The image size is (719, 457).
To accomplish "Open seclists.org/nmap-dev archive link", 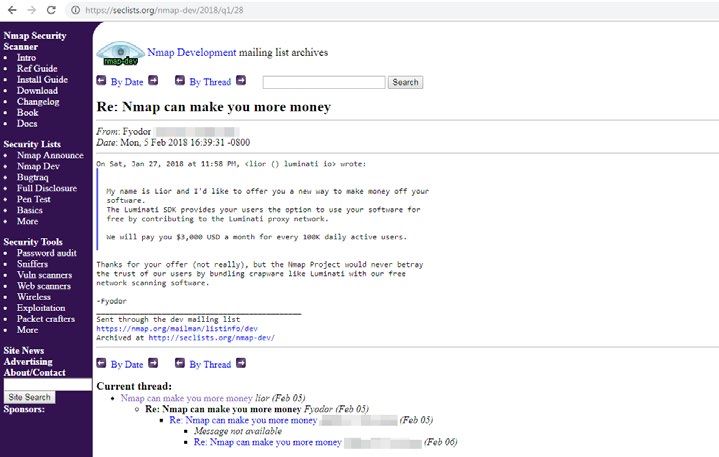I will click(211, 338).
